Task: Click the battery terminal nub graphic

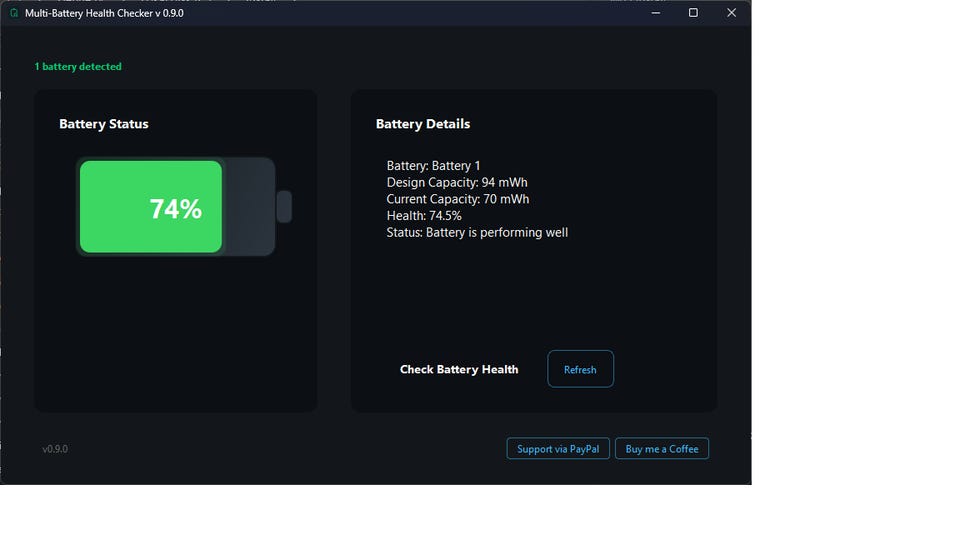Action: [x=283, y=206]
